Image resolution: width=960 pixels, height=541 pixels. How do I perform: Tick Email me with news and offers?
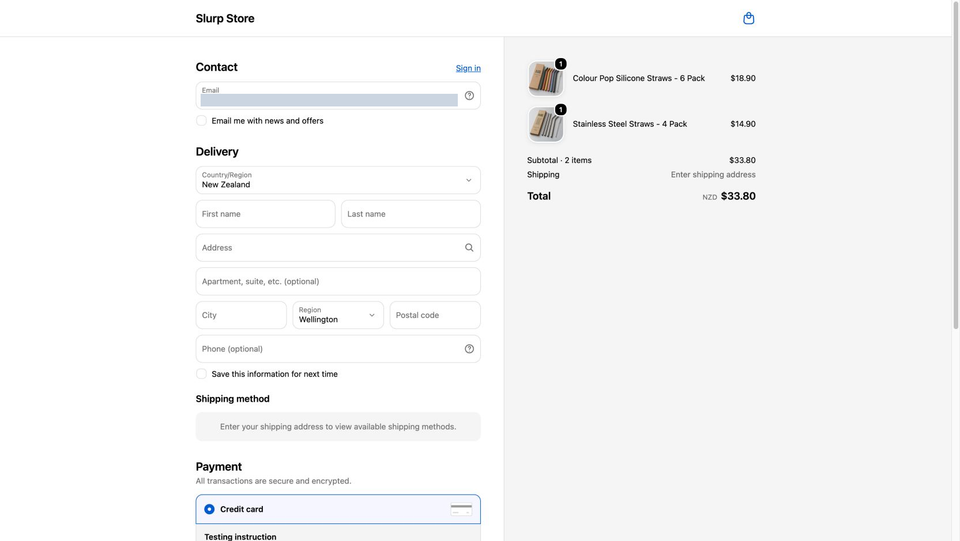(201, 121)
